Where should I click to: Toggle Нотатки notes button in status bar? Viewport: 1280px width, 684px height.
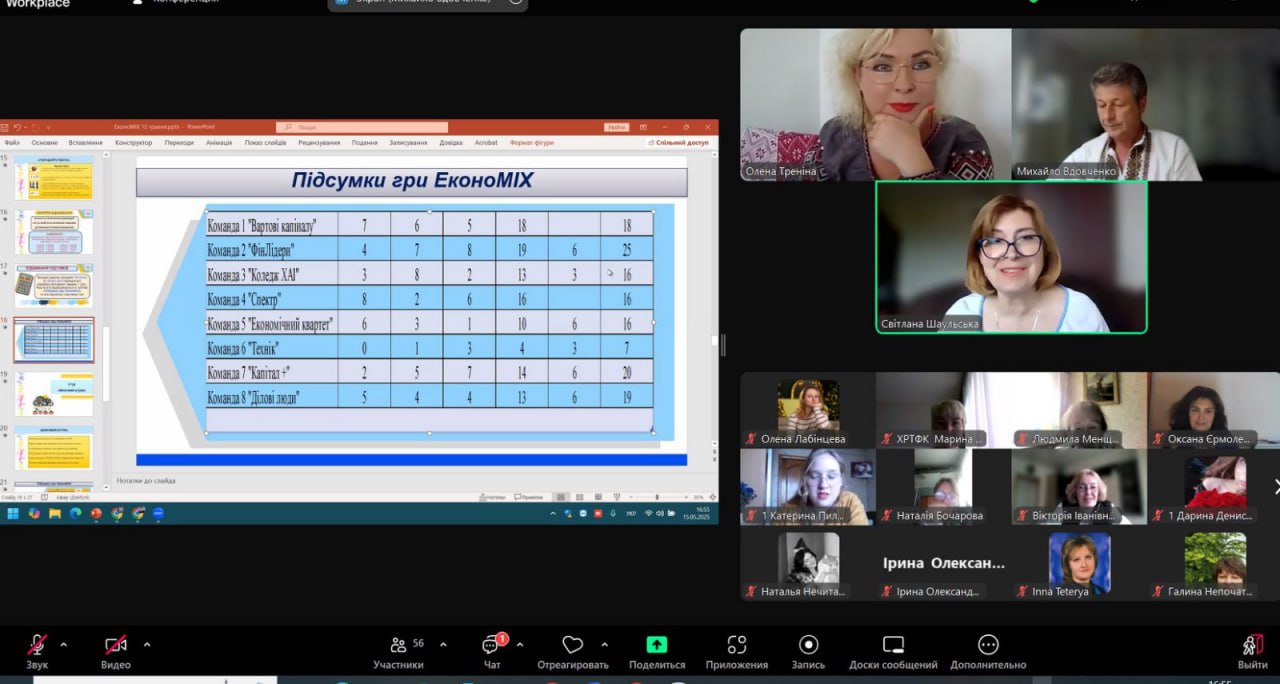(493, 497)
